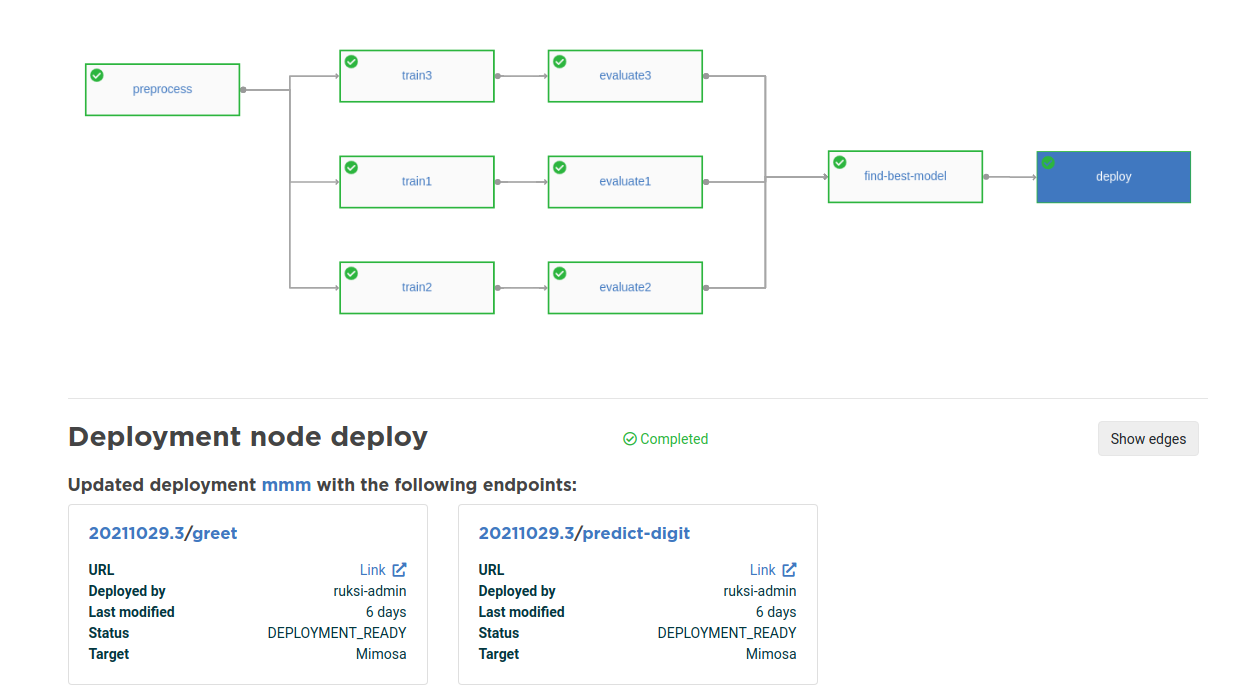The image size is (1236, 692).
Task: Click the Completed status text
Action: point(674,439)
